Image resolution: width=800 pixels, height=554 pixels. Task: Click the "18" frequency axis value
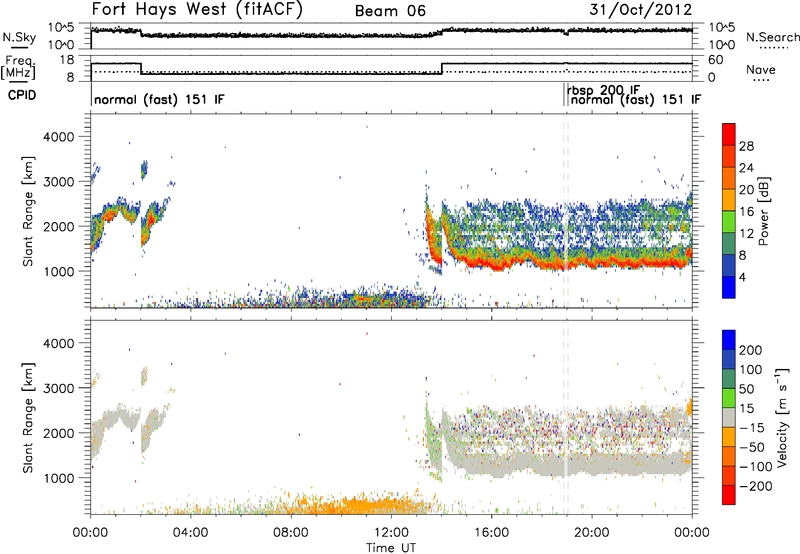point(66,60)
